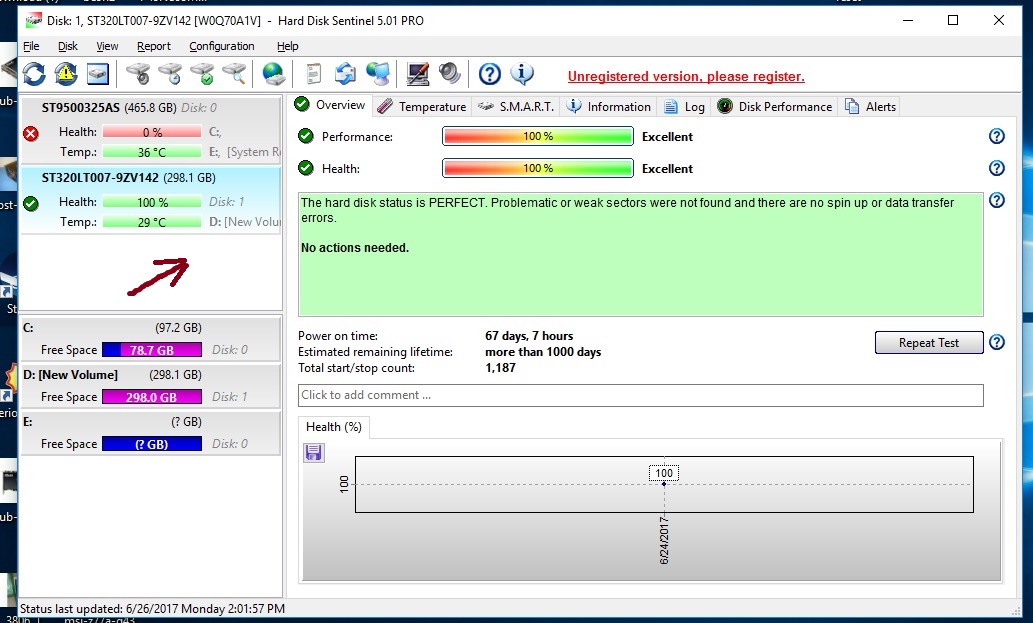
Task: Click the 'Unregistered version, please register' link
Action: (686, 77)
